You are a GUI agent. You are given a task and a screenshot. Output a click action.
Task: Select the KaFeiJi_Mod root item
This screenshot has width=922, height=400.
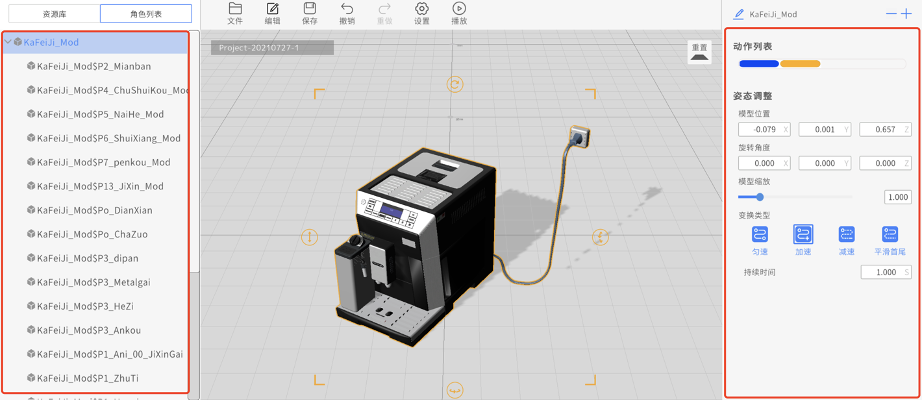(95, 42)
